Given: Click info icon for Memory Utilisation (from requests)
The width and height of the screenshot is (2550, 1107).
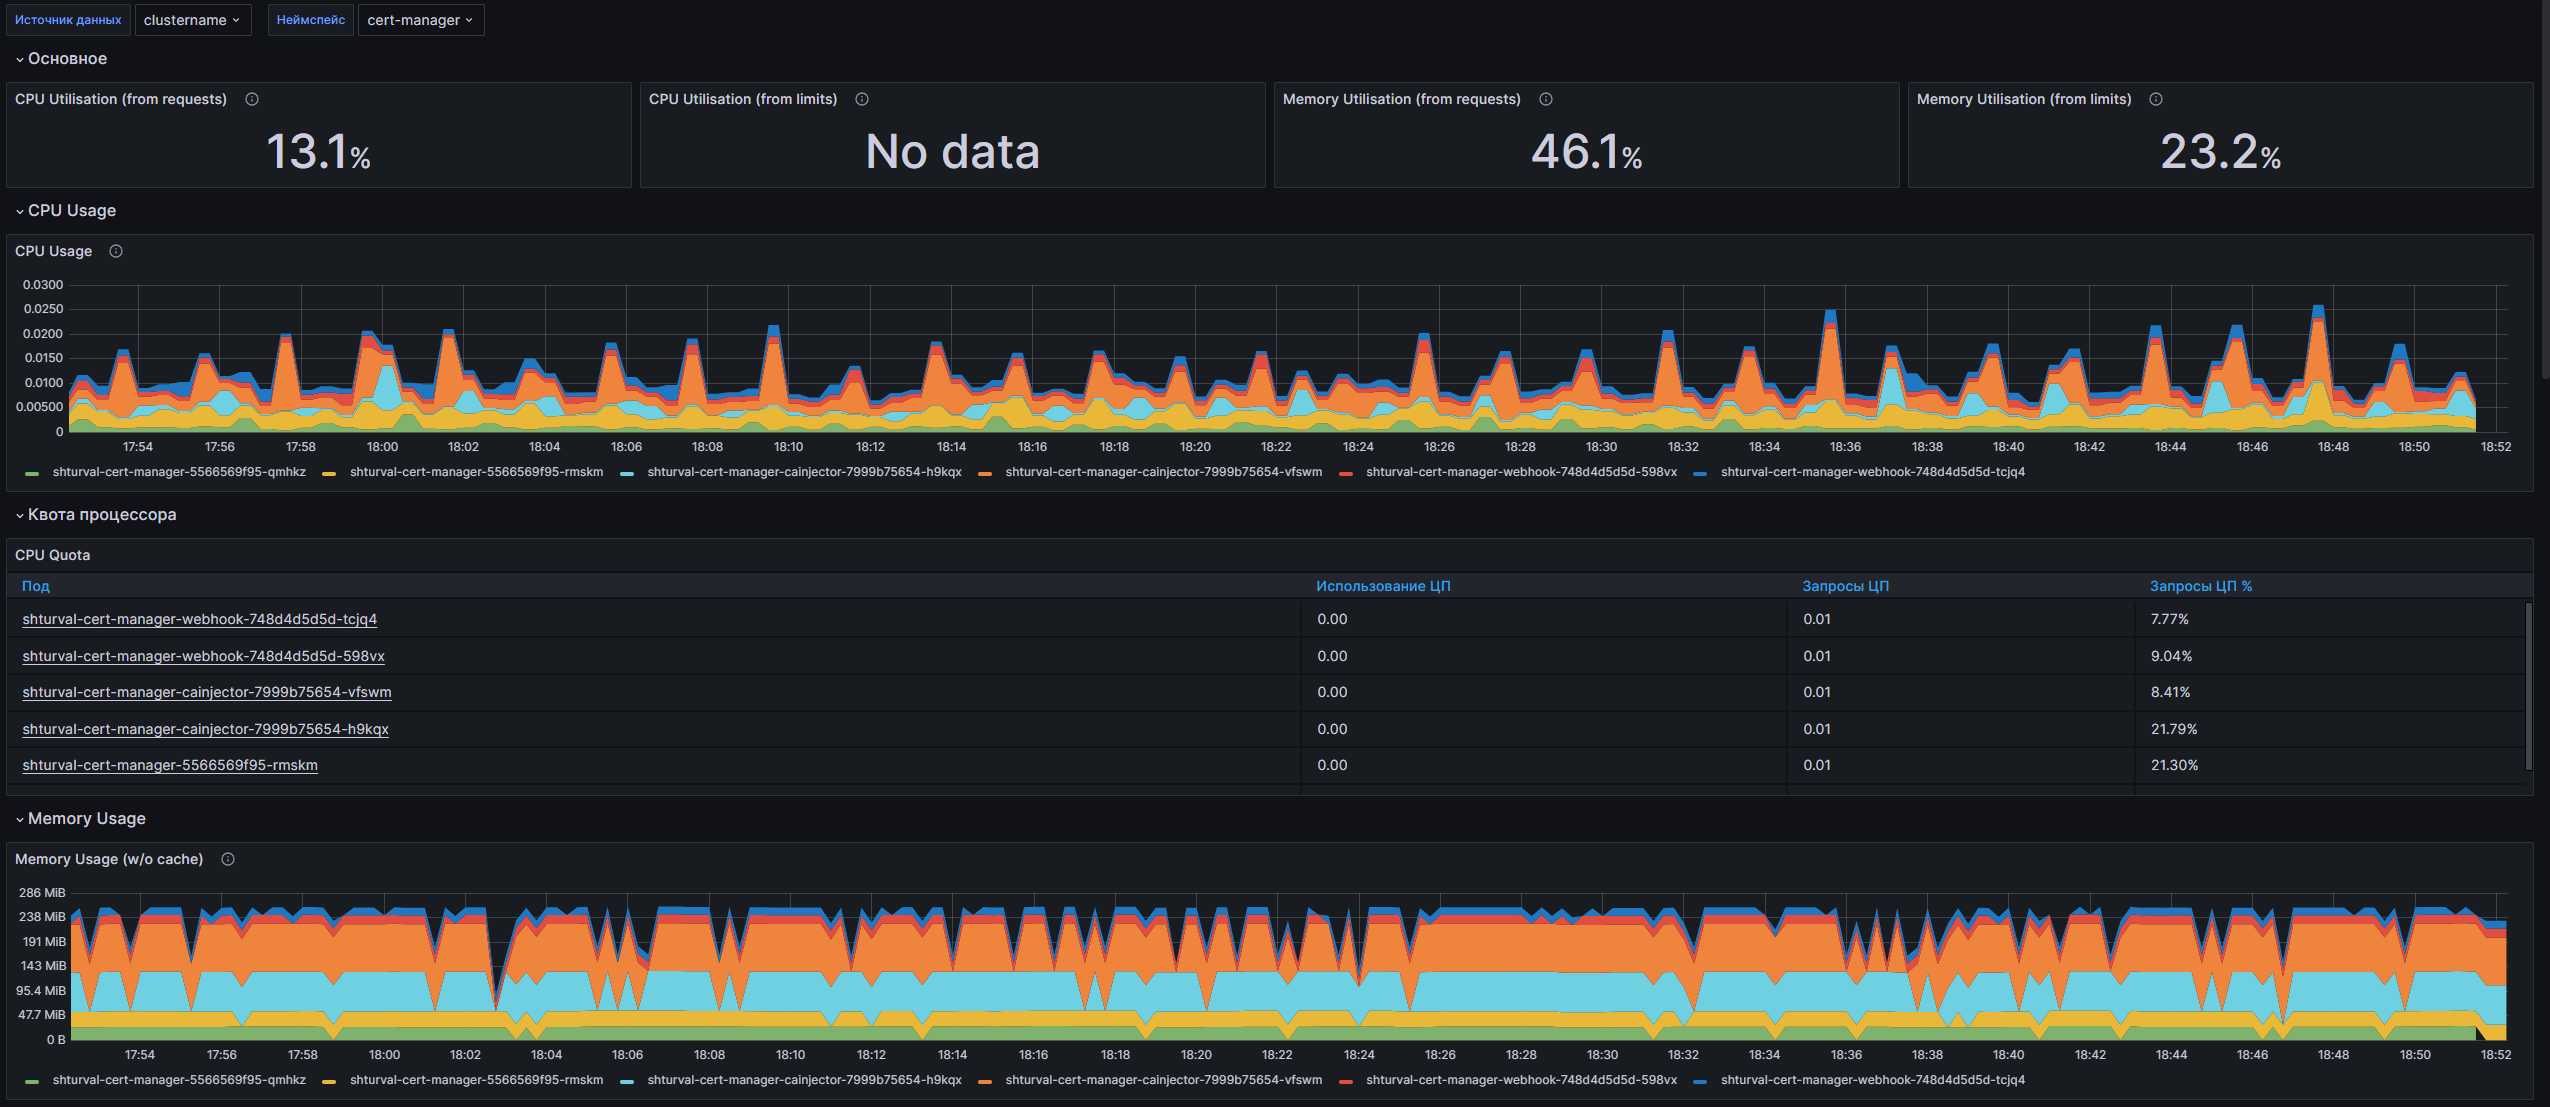Looking at the screenshot, I should (1546, 99).
